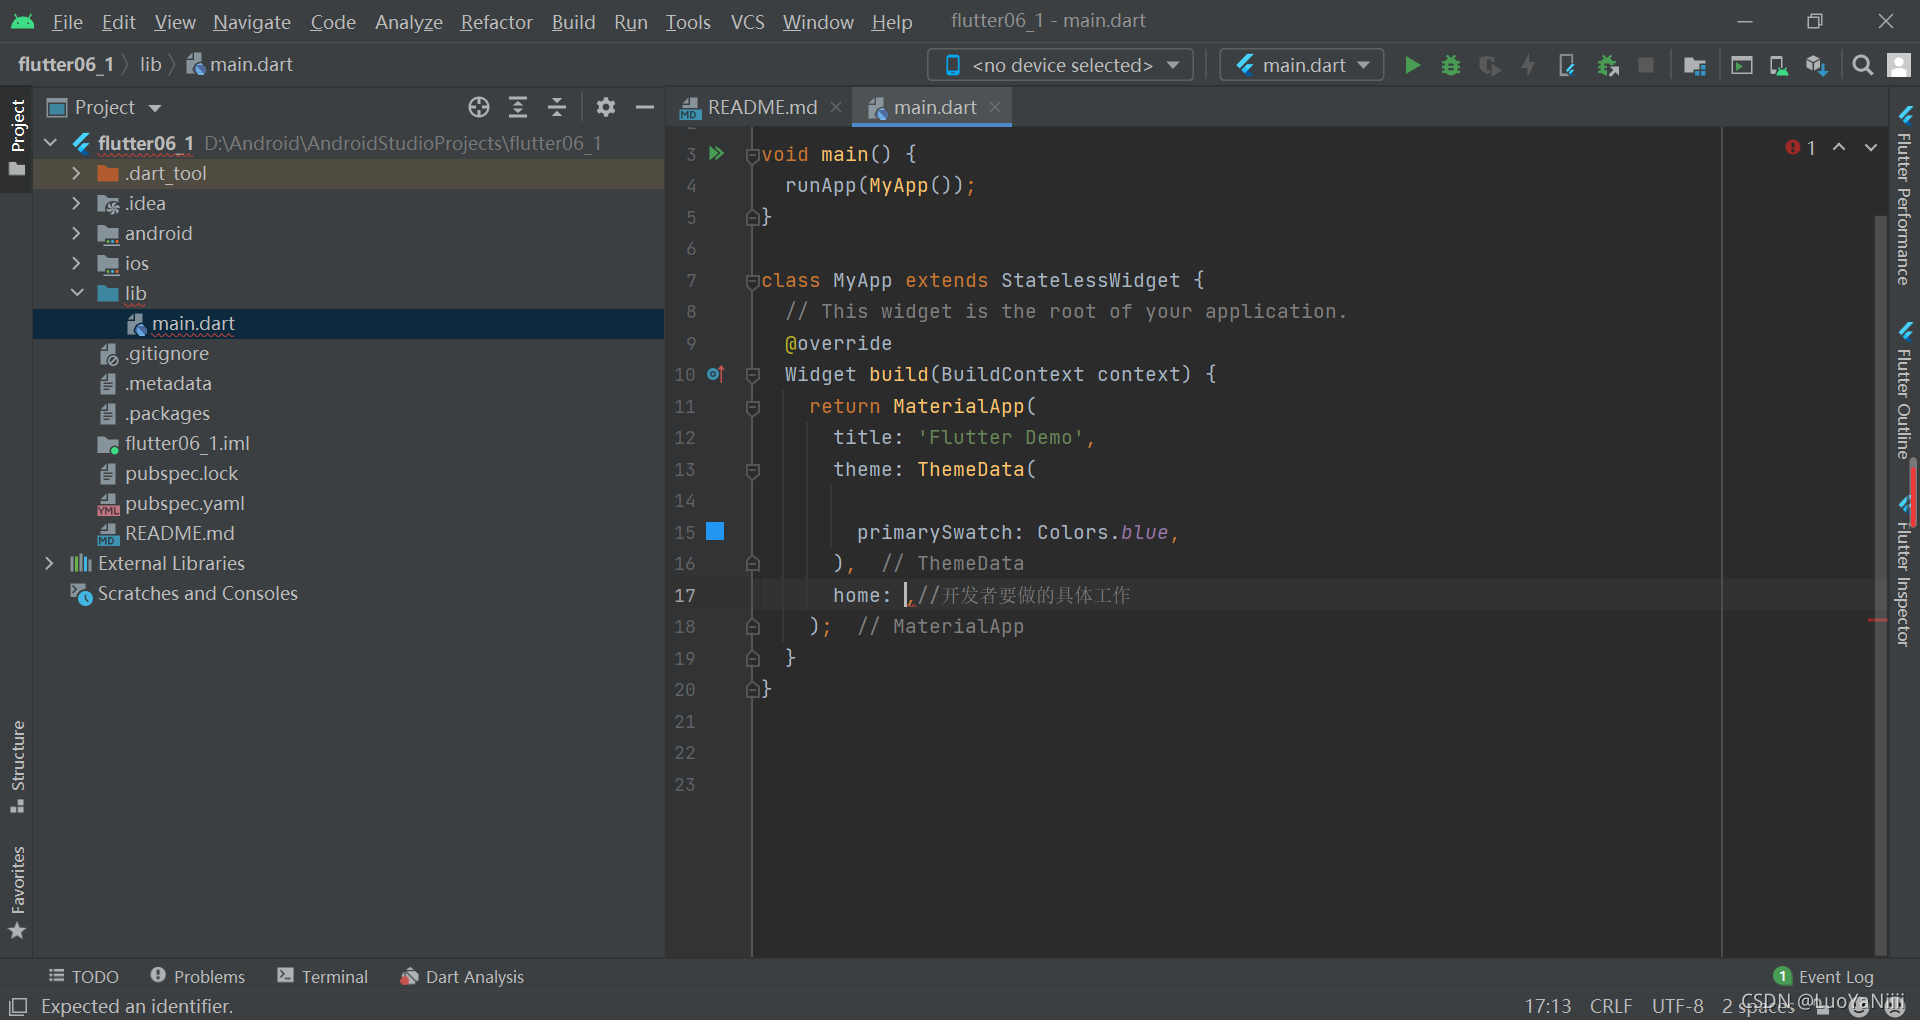Click Expand All in the Project panel
Screen dimensions: 1920x1020
[518, 107]
